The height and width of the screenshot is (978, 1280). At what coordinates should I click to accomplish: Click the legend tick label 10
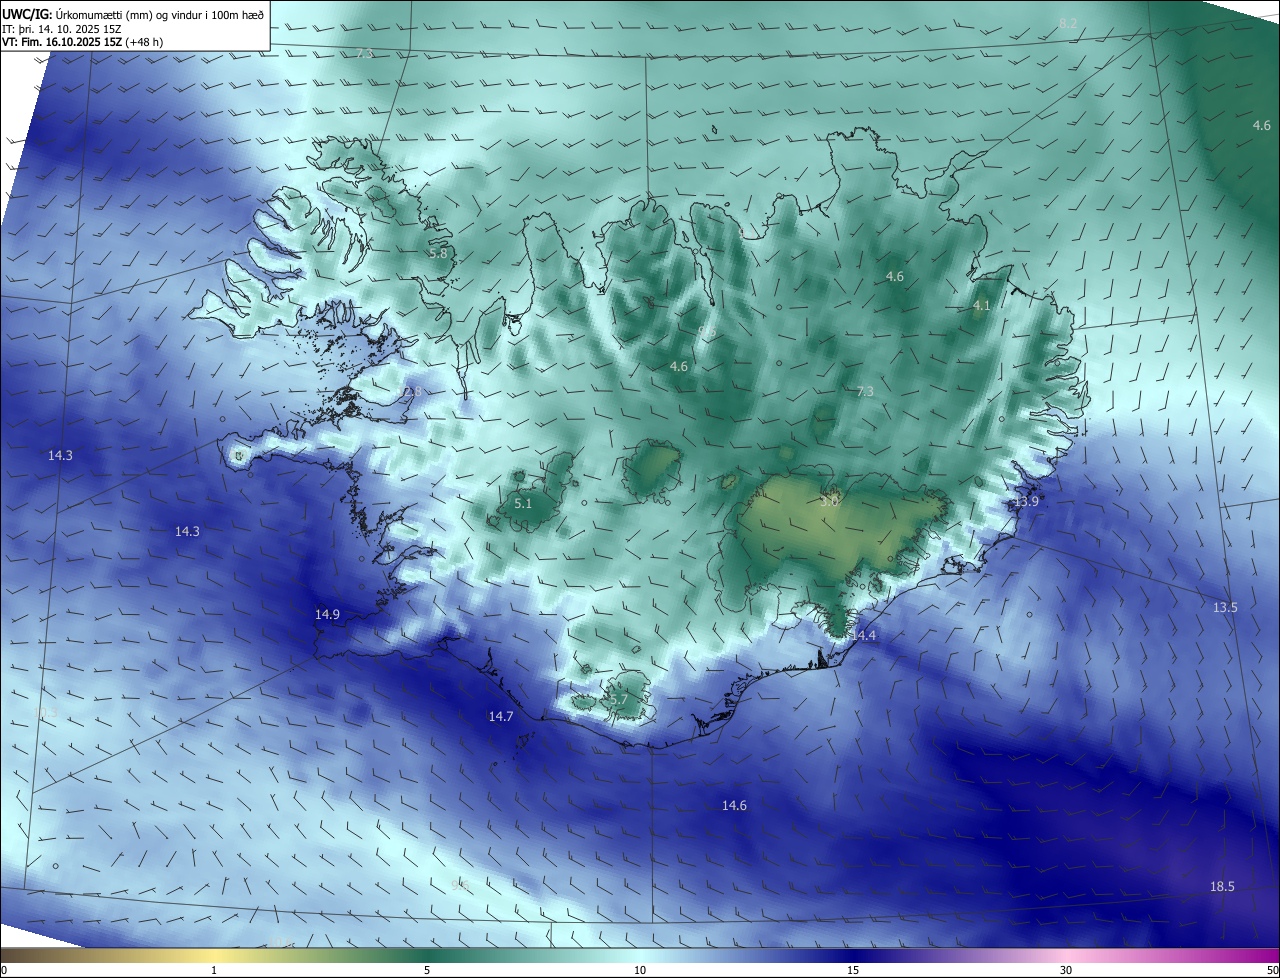coord(640,970)
